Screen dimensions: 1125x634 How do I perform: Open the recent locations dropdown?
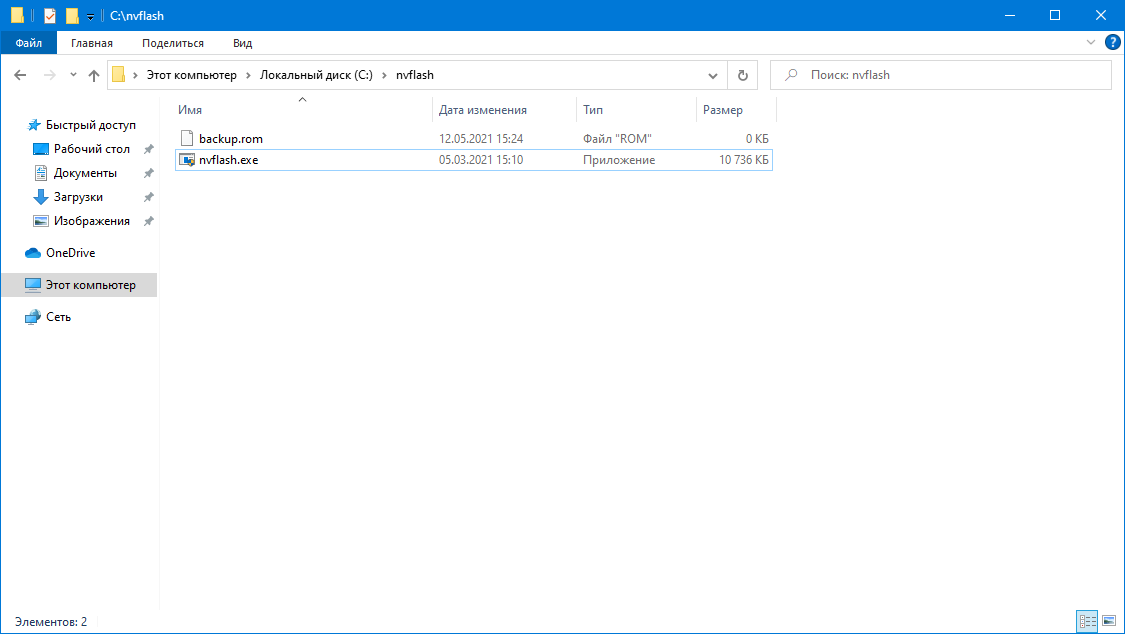[73, 75]
